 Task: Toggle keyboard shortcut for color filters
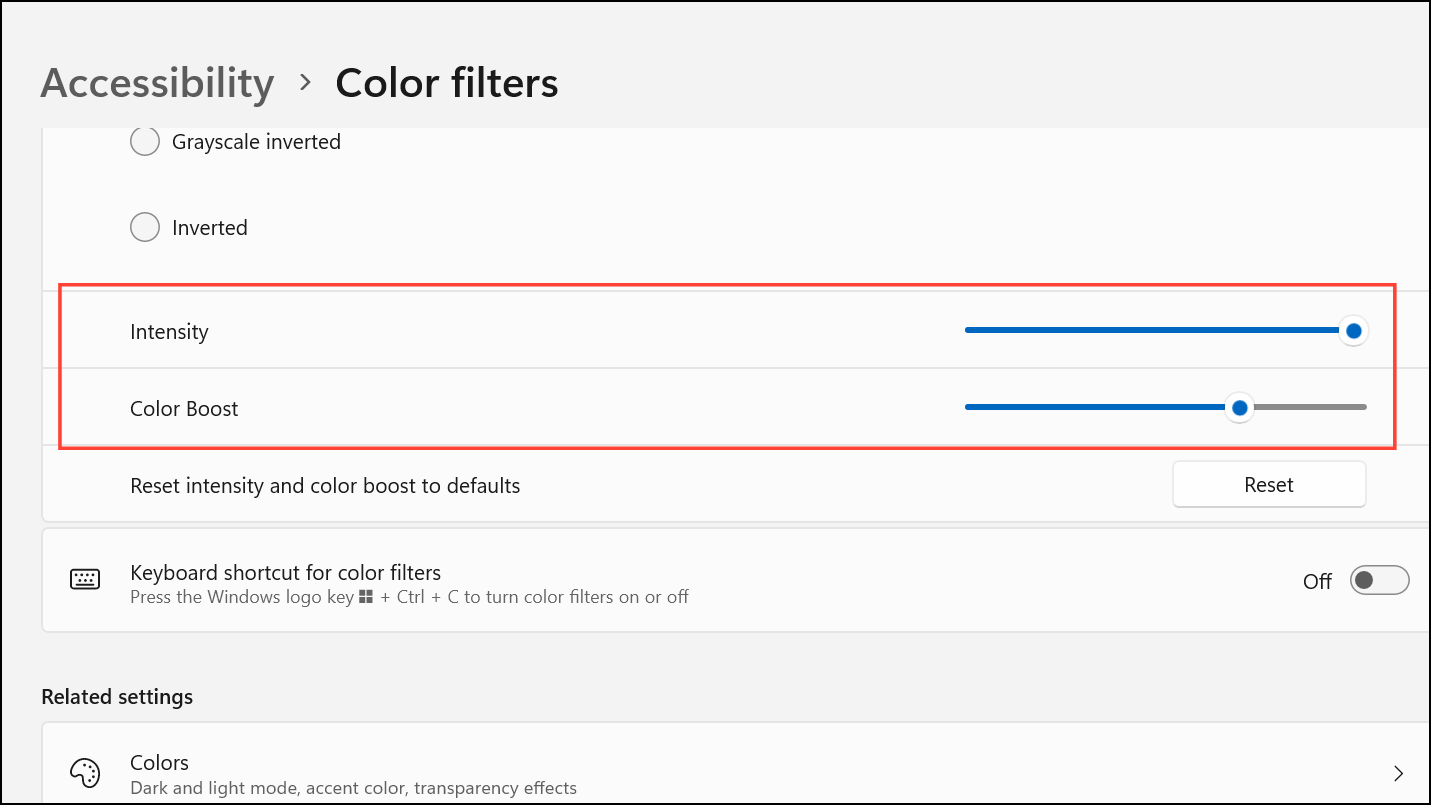(1379, 581)
